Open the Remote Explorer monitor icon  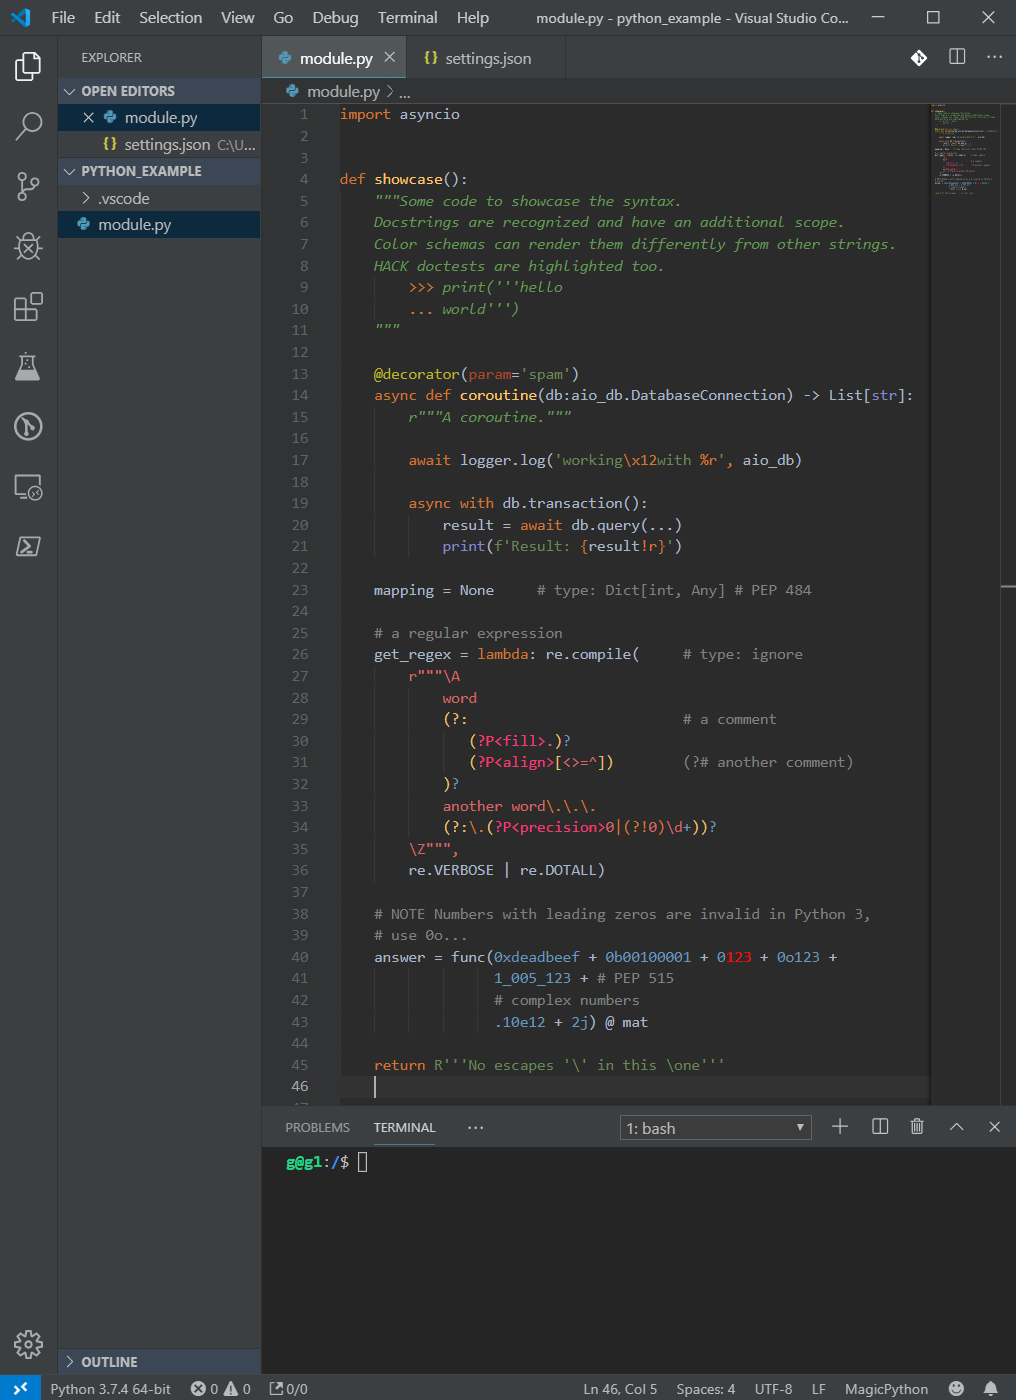28,487
